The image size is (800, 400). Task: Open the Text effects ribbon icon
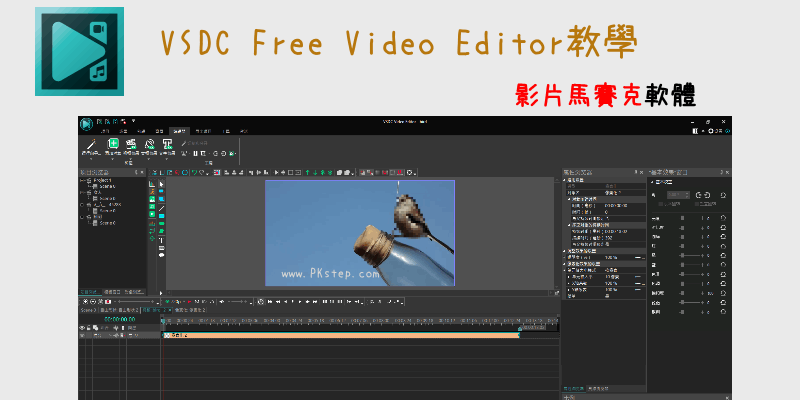point(167,144)
